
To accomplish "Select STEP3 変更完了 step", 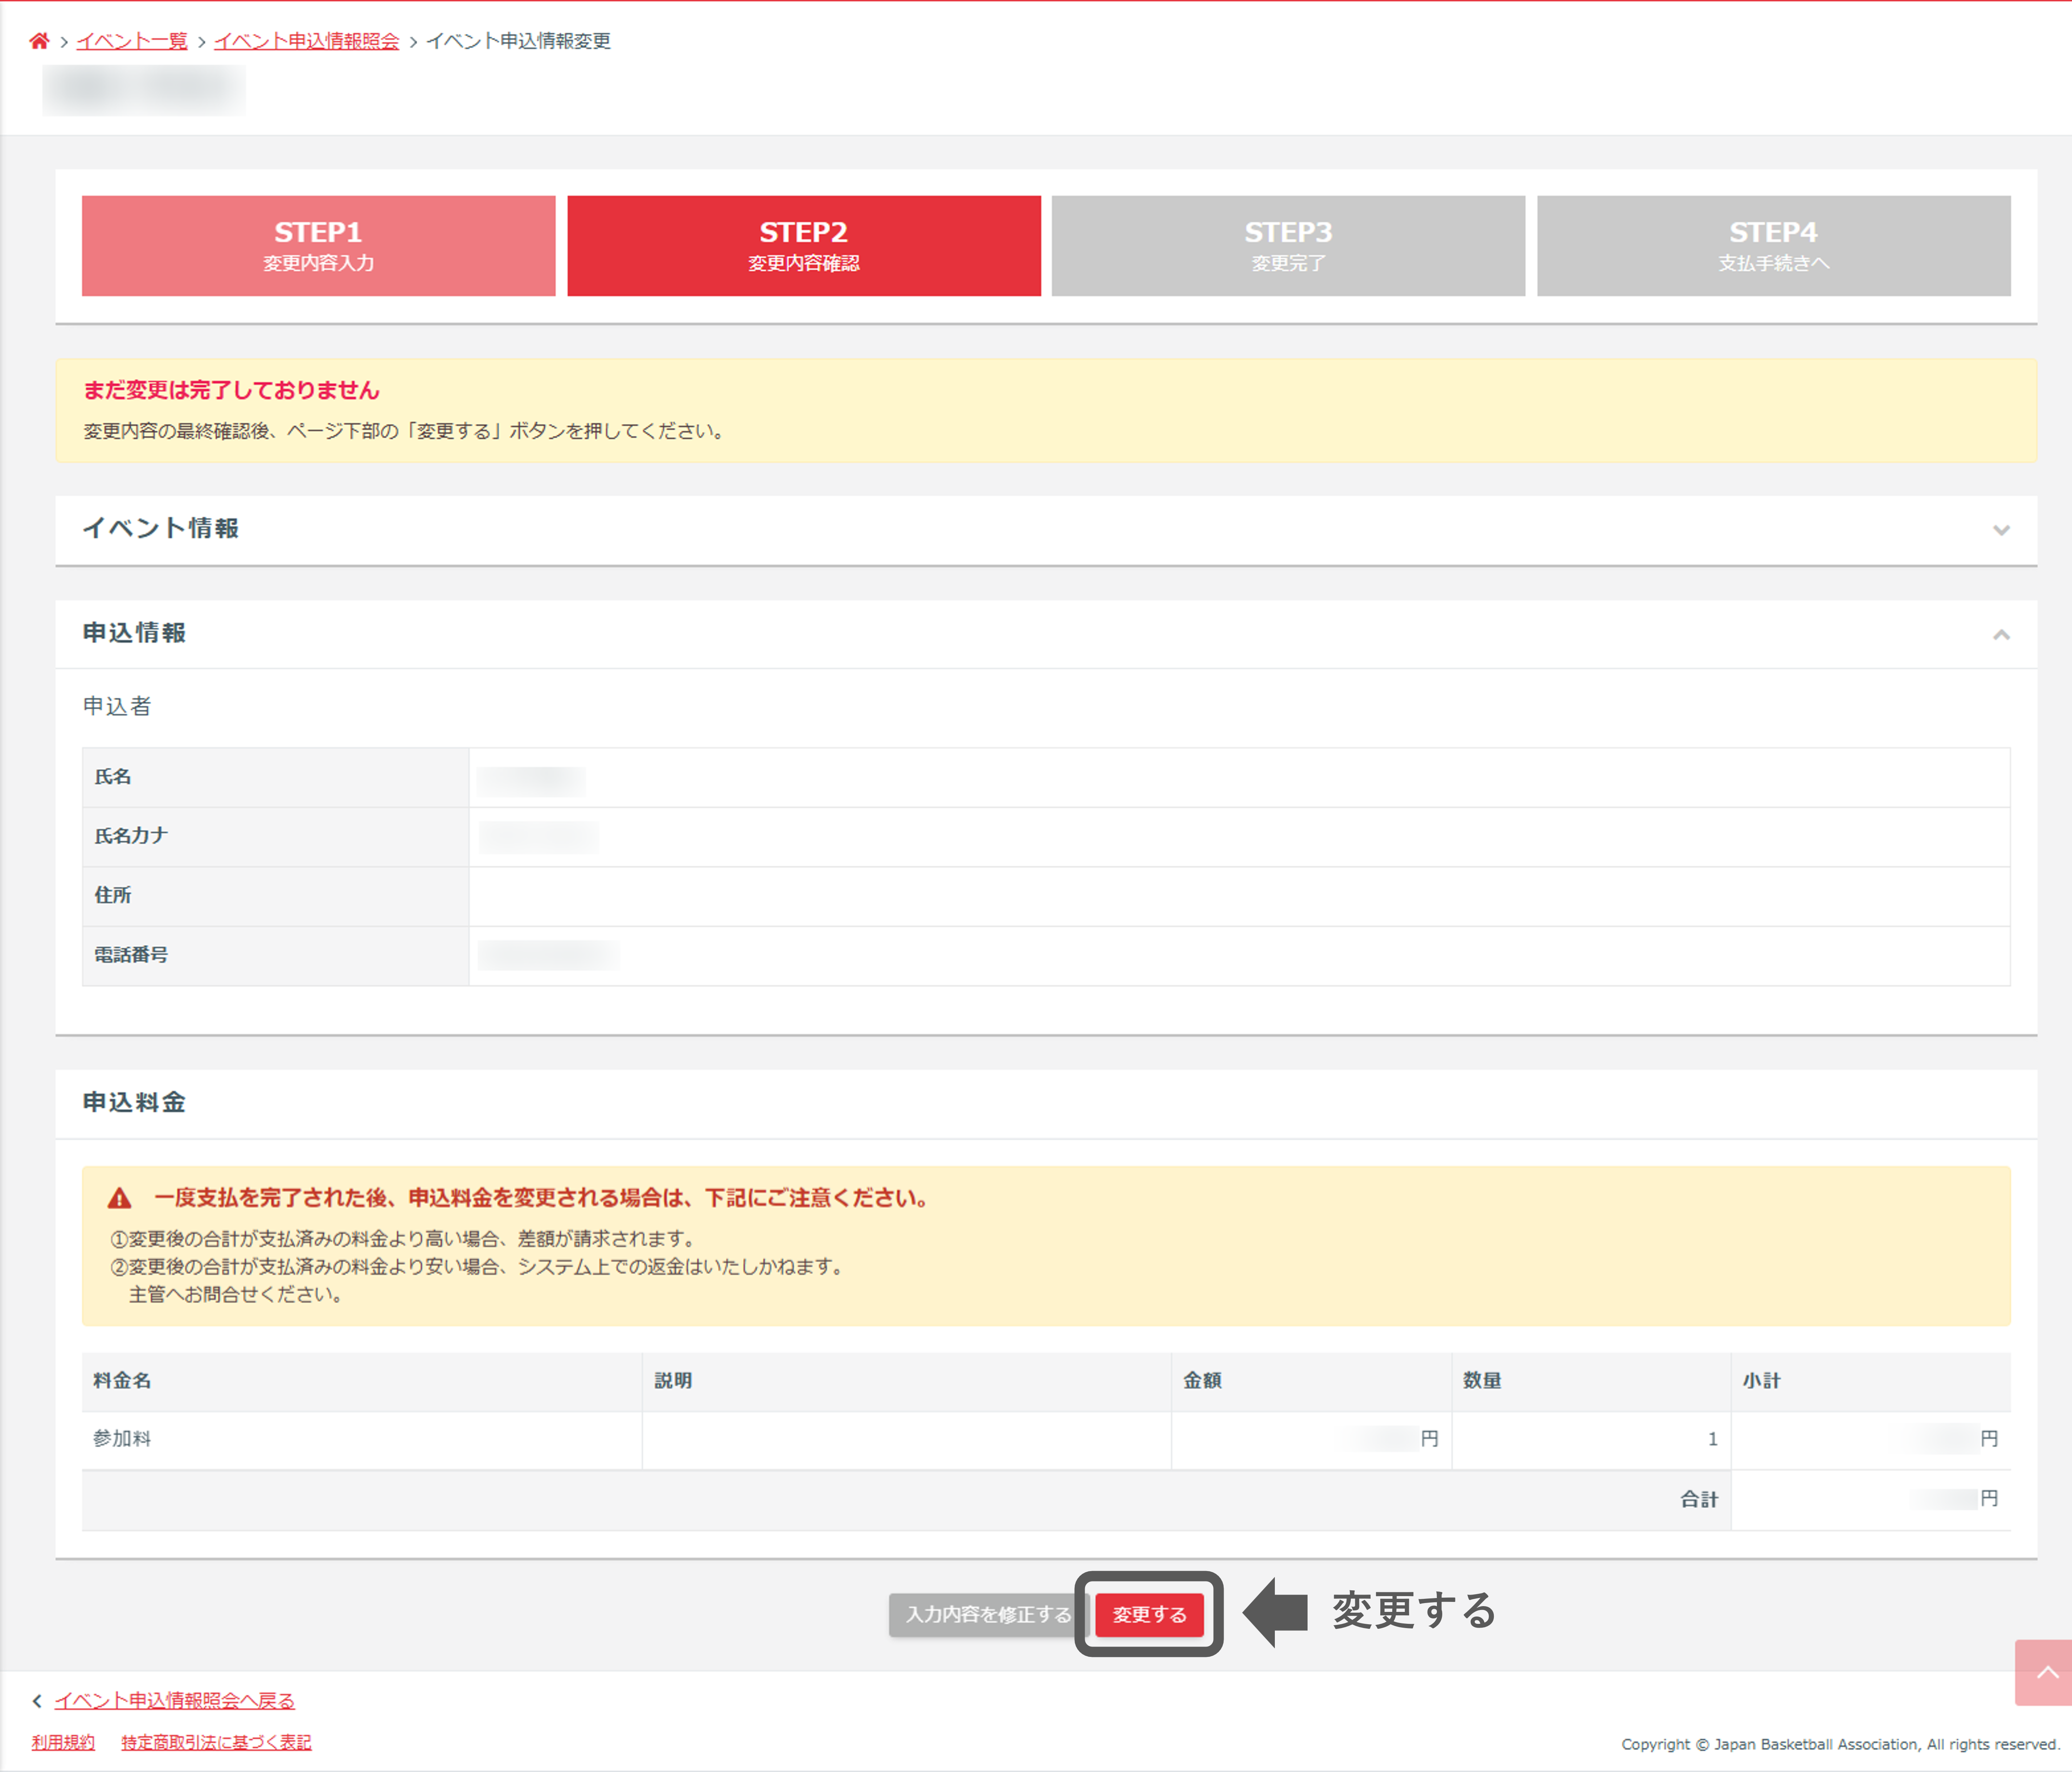I will tap(1288, 246).
